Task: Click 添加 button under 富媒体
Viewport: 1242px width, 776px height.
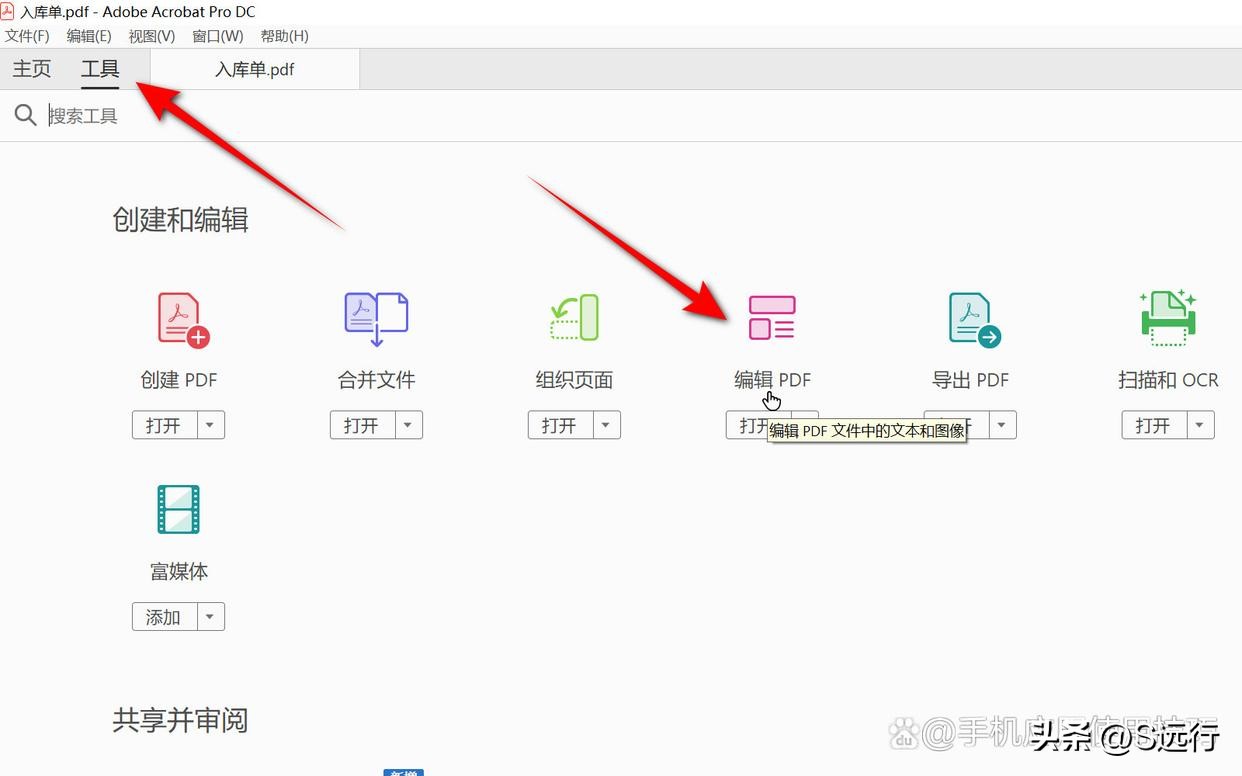Action: point(164,617)
